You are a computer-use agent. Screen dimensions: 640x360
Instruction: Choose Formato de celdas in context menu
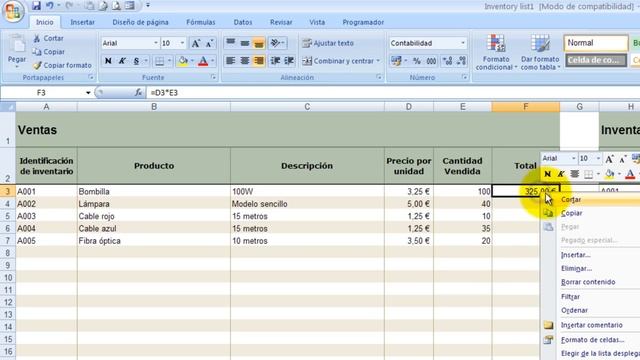[x=592, y=340]
